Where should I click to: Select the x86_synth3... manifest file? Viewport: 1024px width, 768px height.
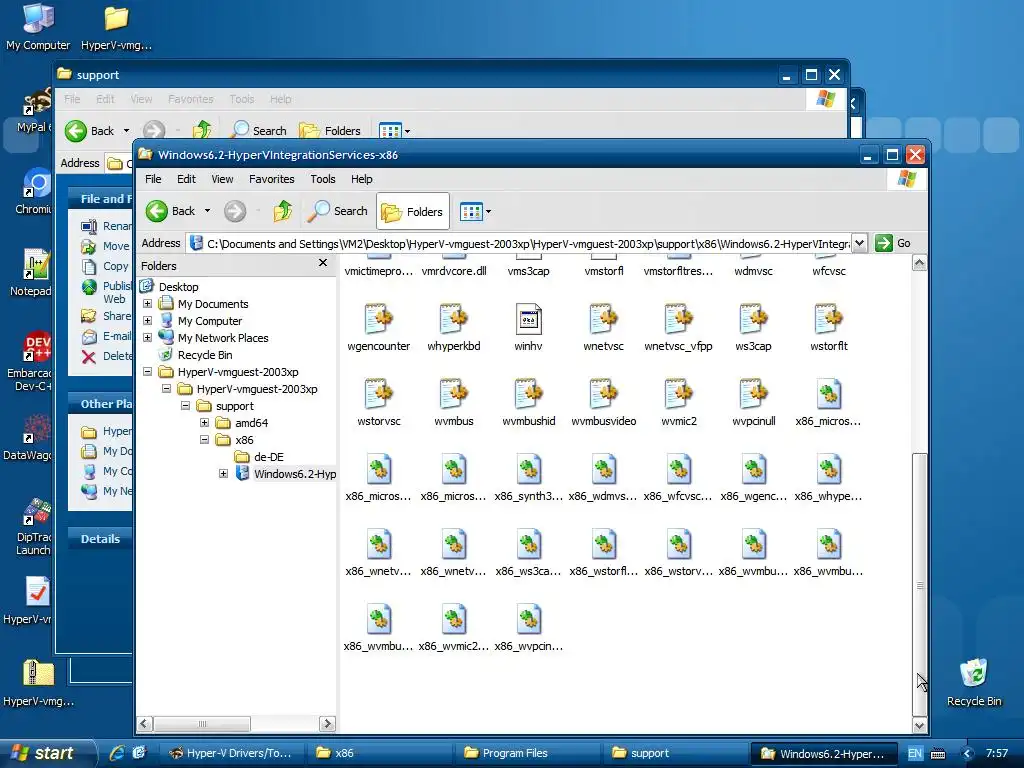coord(528,470)
